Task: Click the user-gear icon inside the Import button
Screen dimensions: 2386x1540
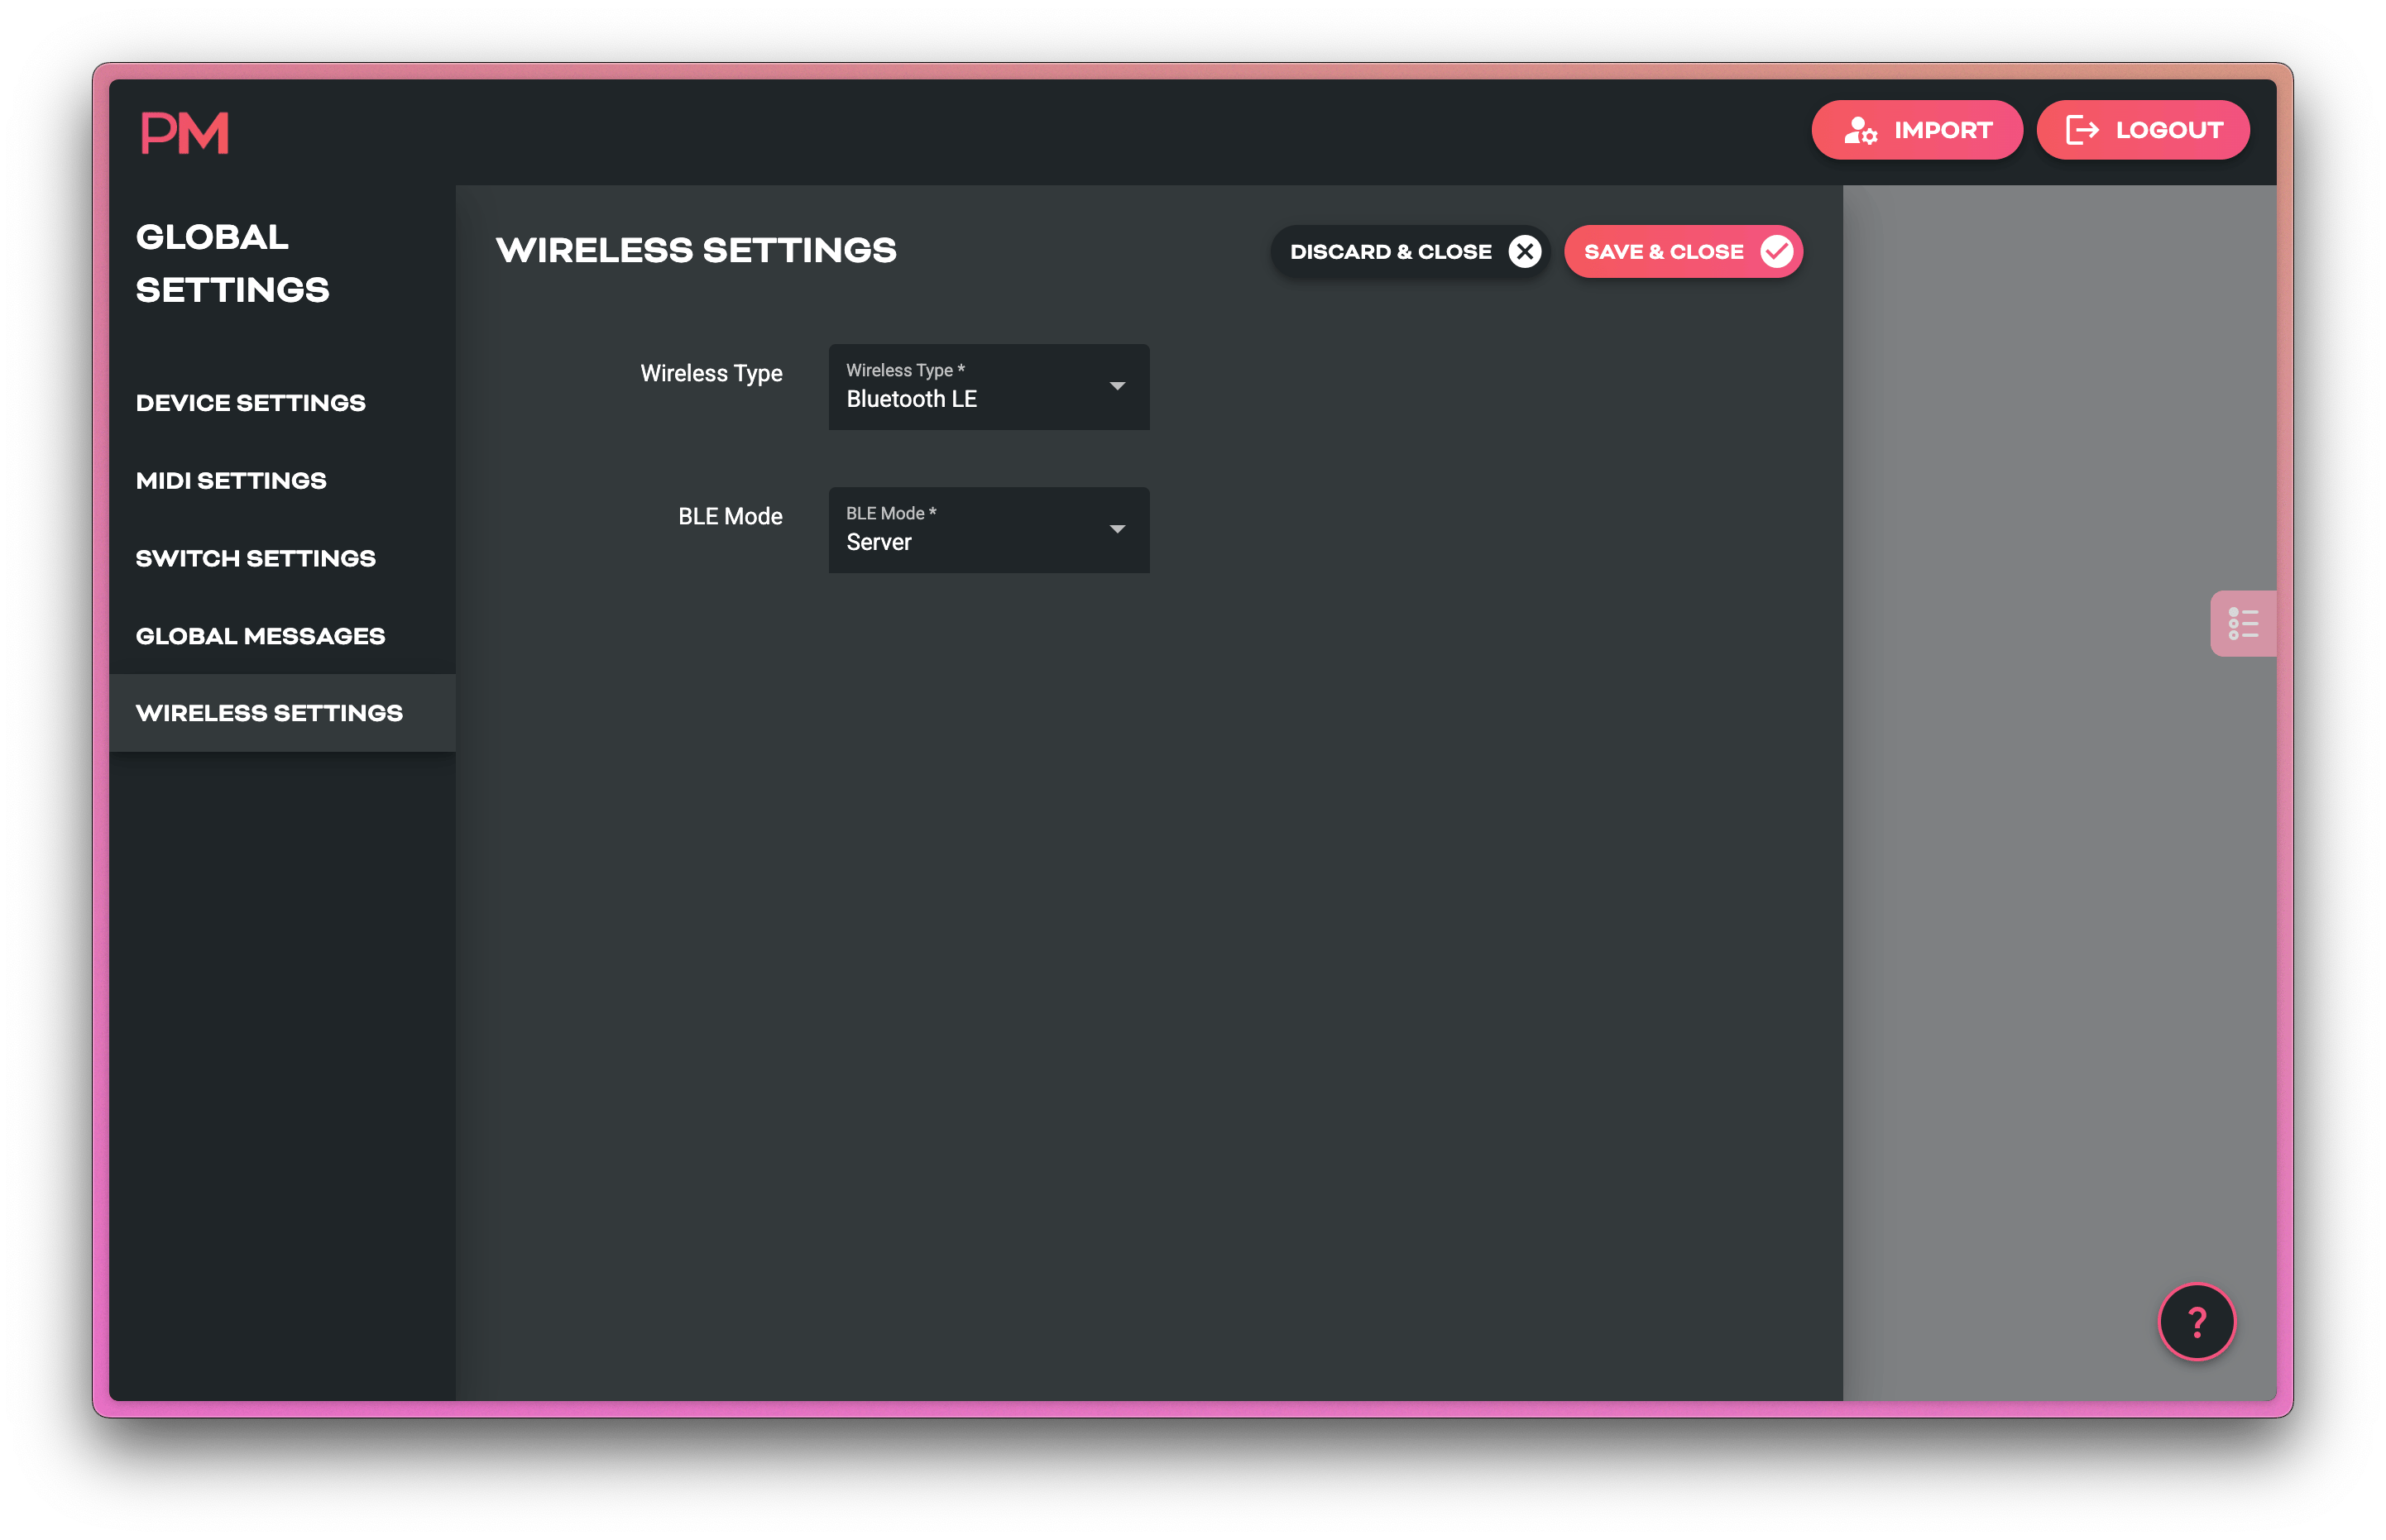Action: (1859, 129)
